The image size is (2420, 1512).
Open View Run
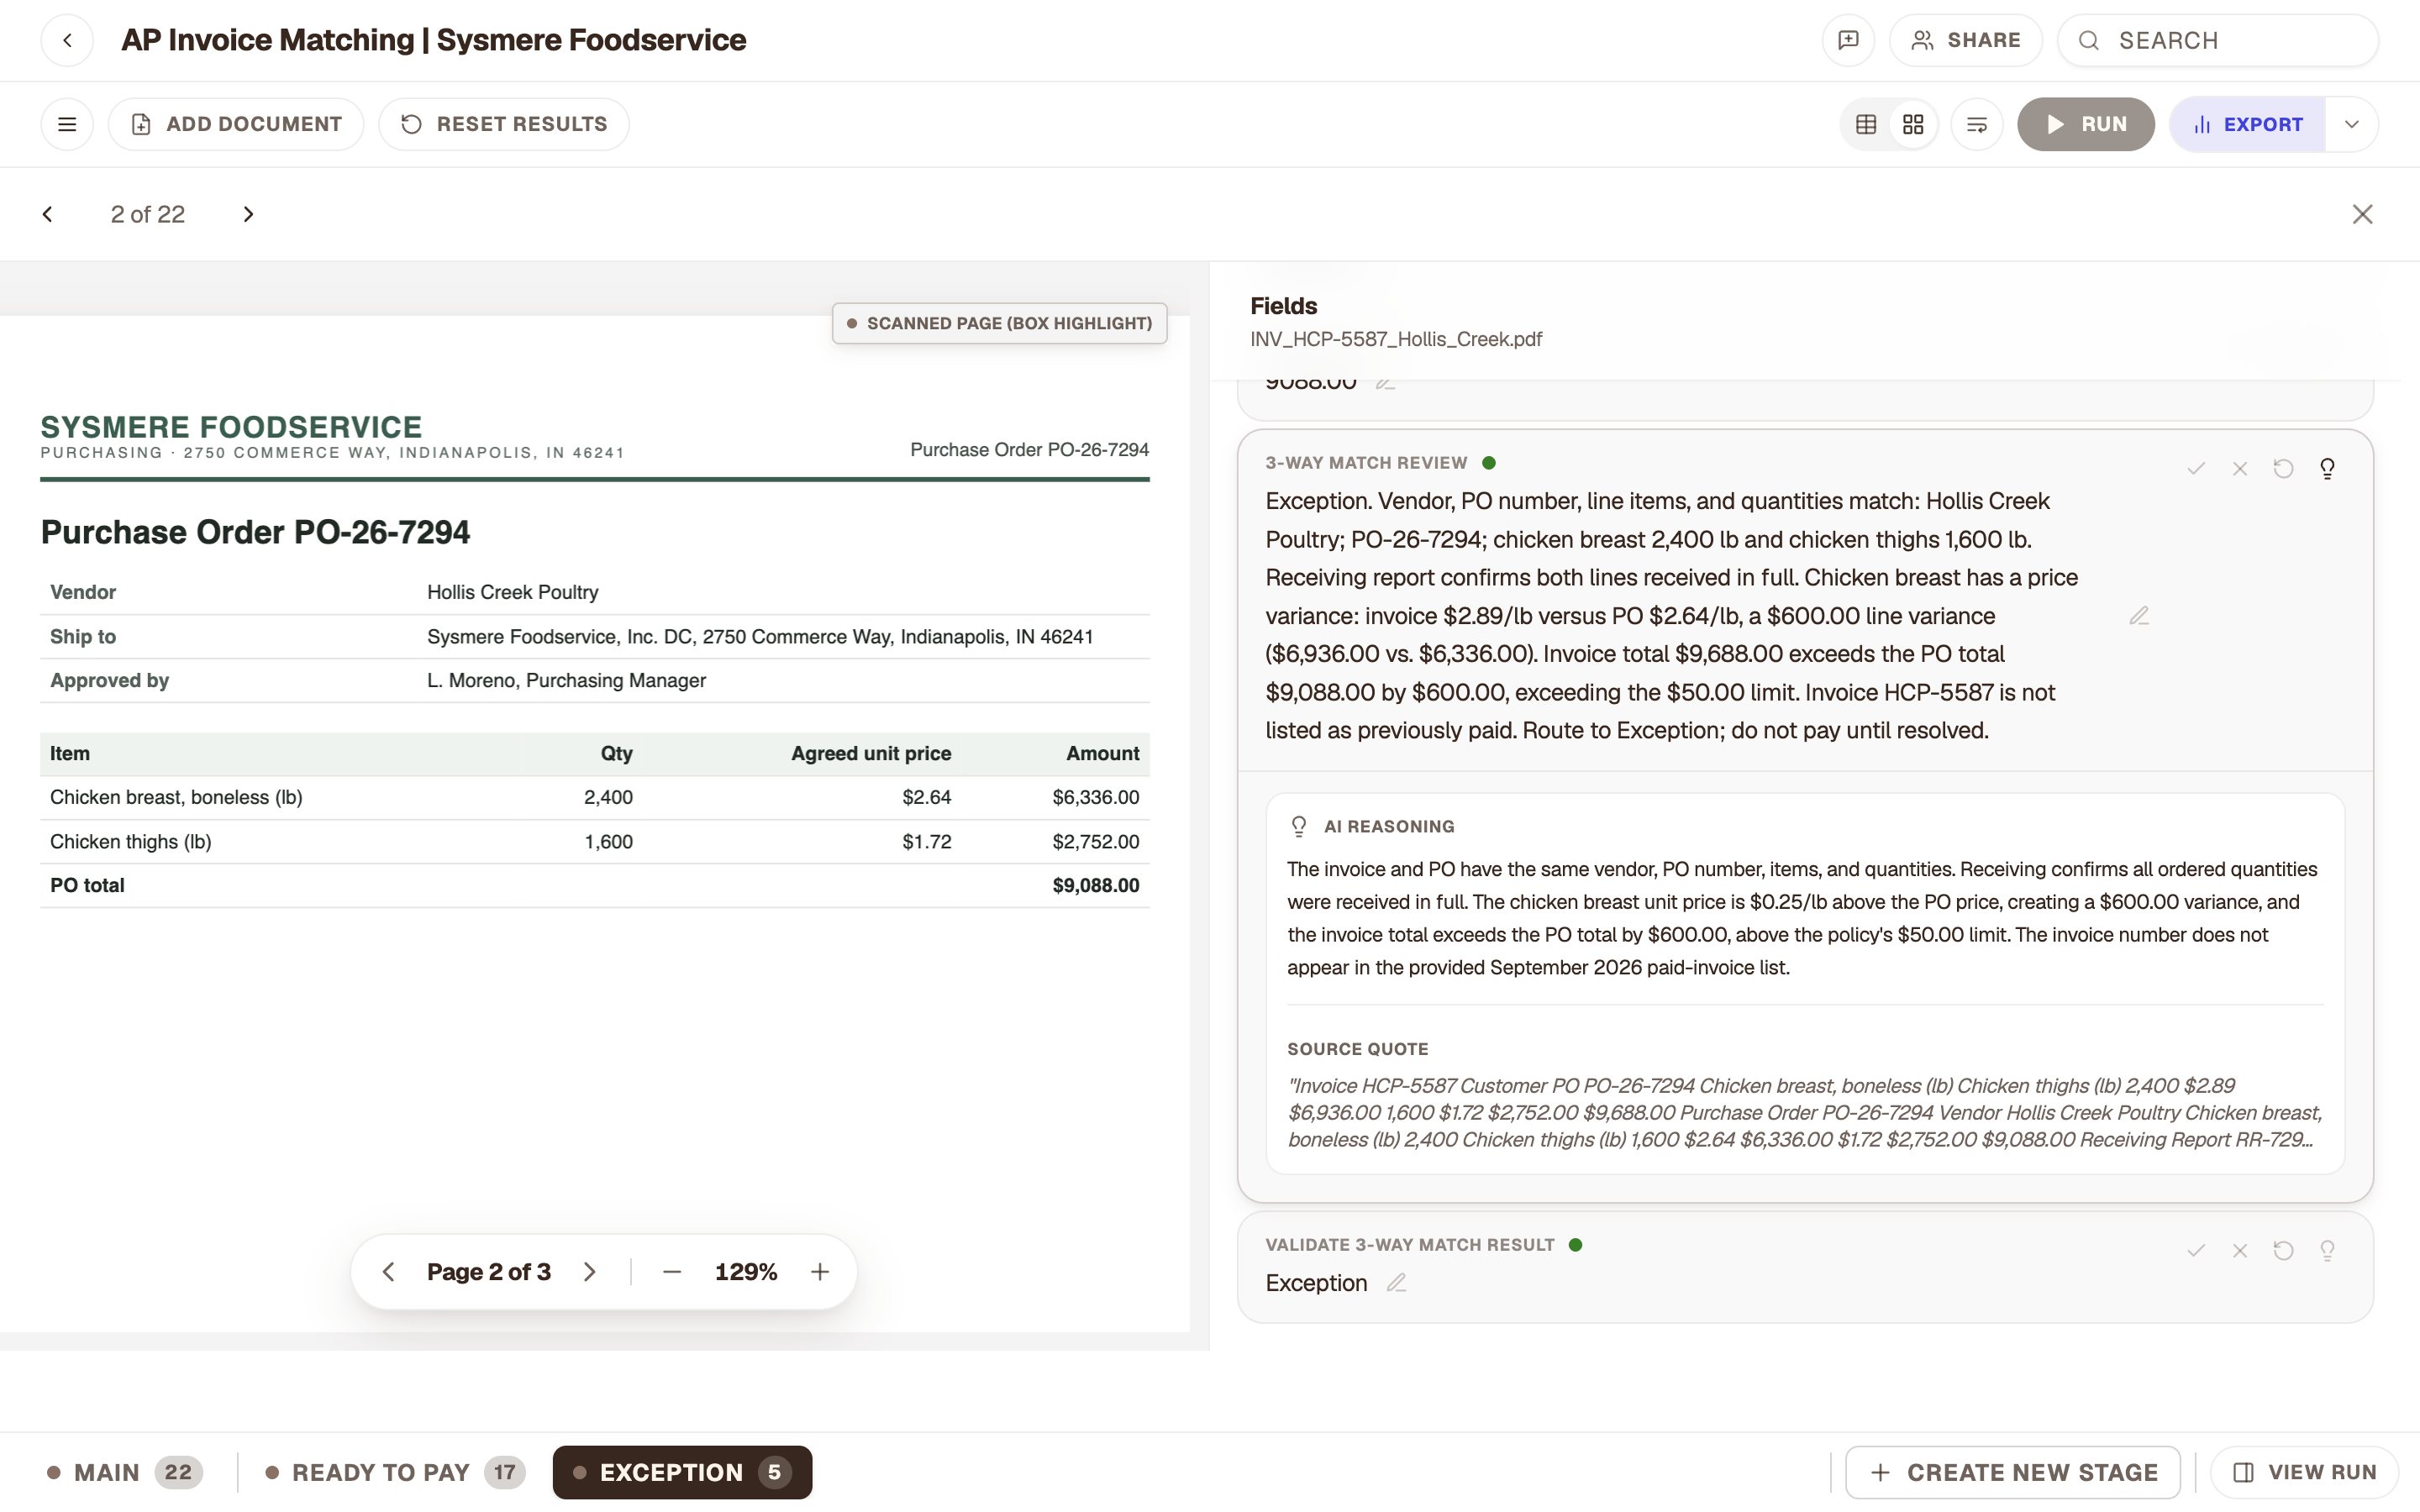click(2304, 1472)
